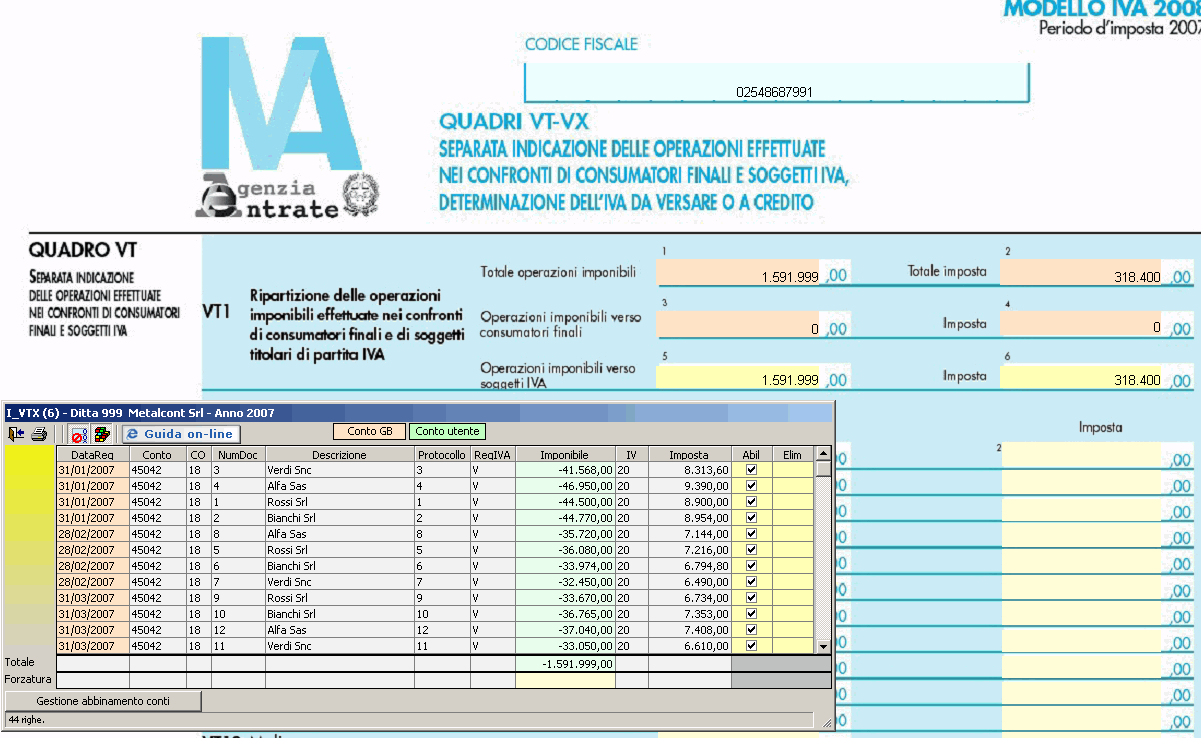
Task: Click the NumDoc column header
Action: click(237, 454)
